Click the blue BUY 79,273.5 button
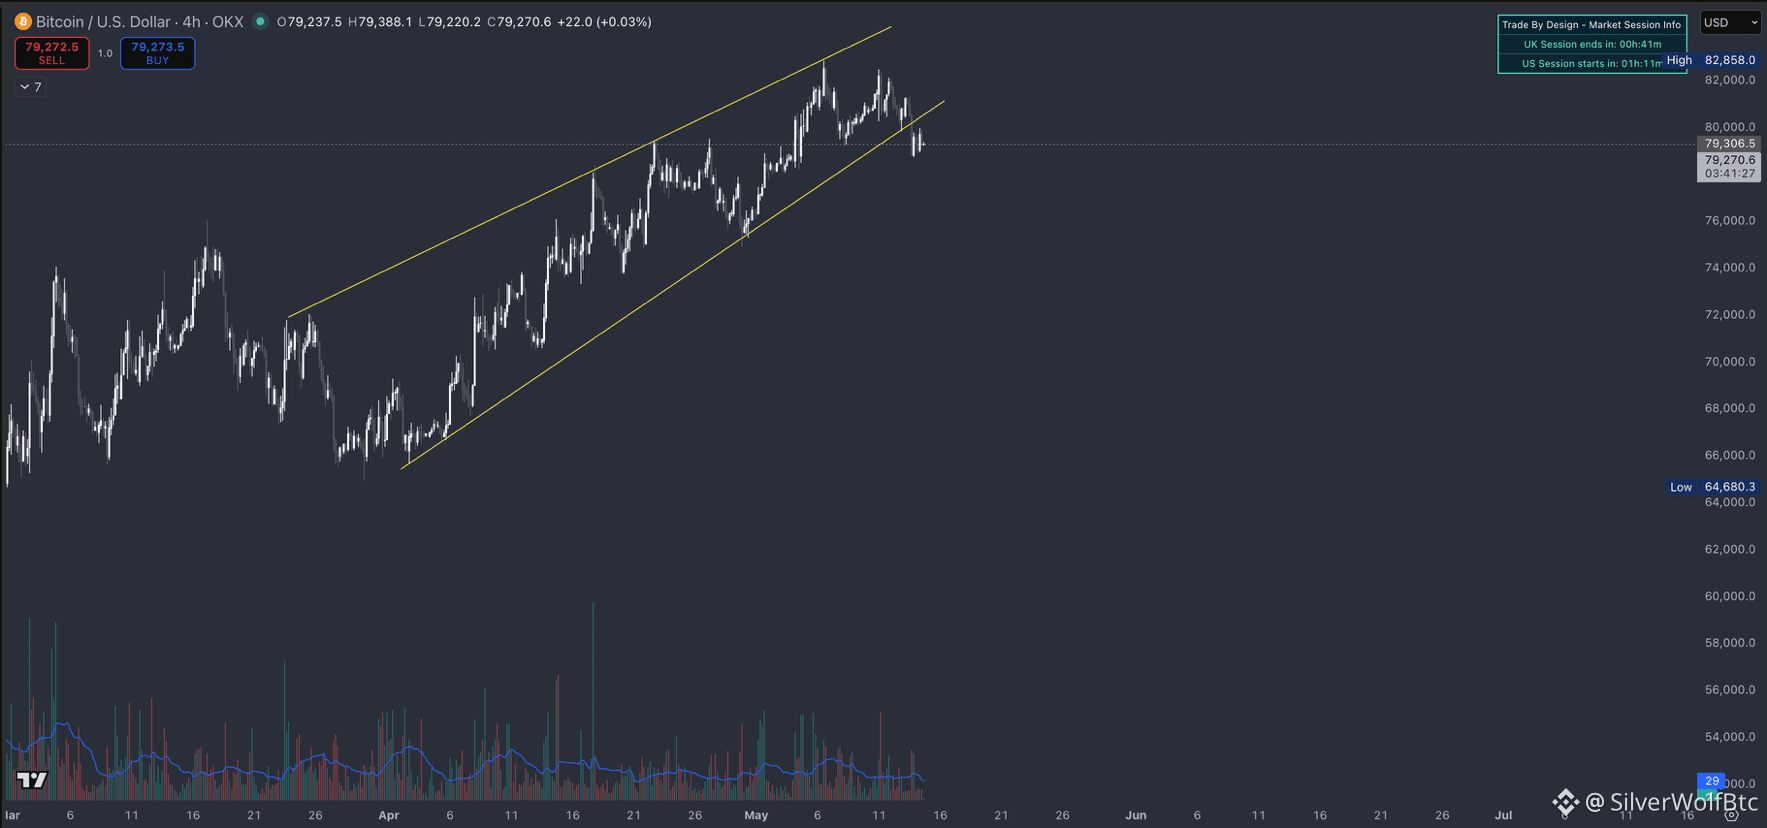 (x=158, y=53)
